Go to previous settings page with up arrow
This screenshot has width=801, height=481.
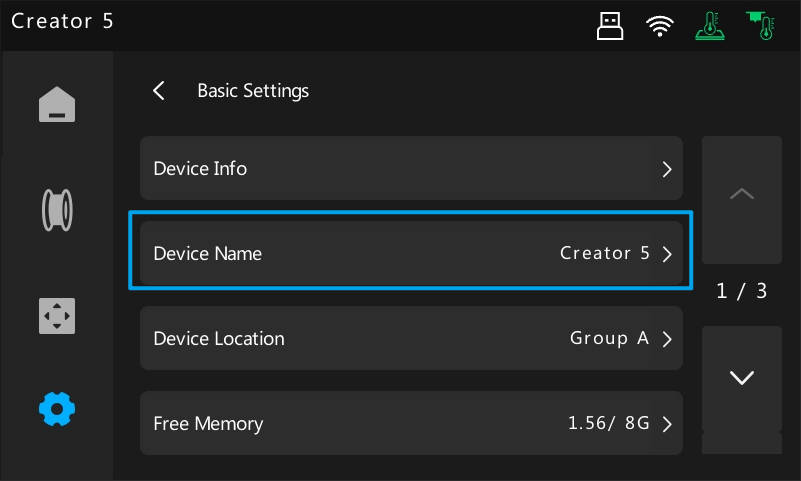[742, 200]
